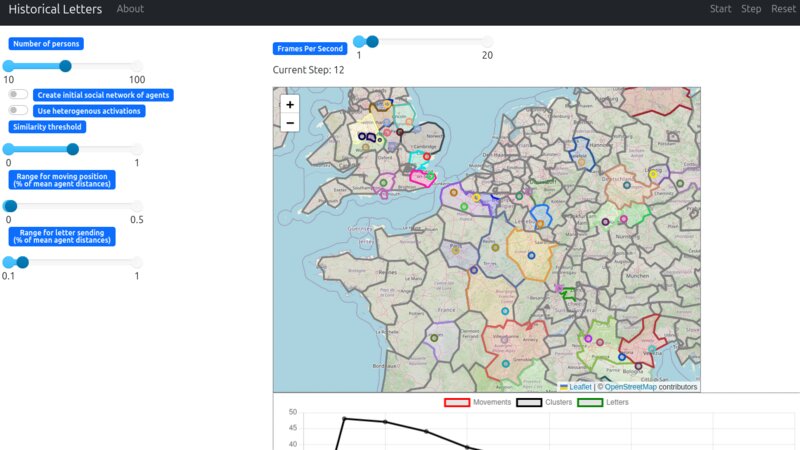Click the peak data point on Clusters line
Screen dimensions: 800x450
(x=345, y=419)
